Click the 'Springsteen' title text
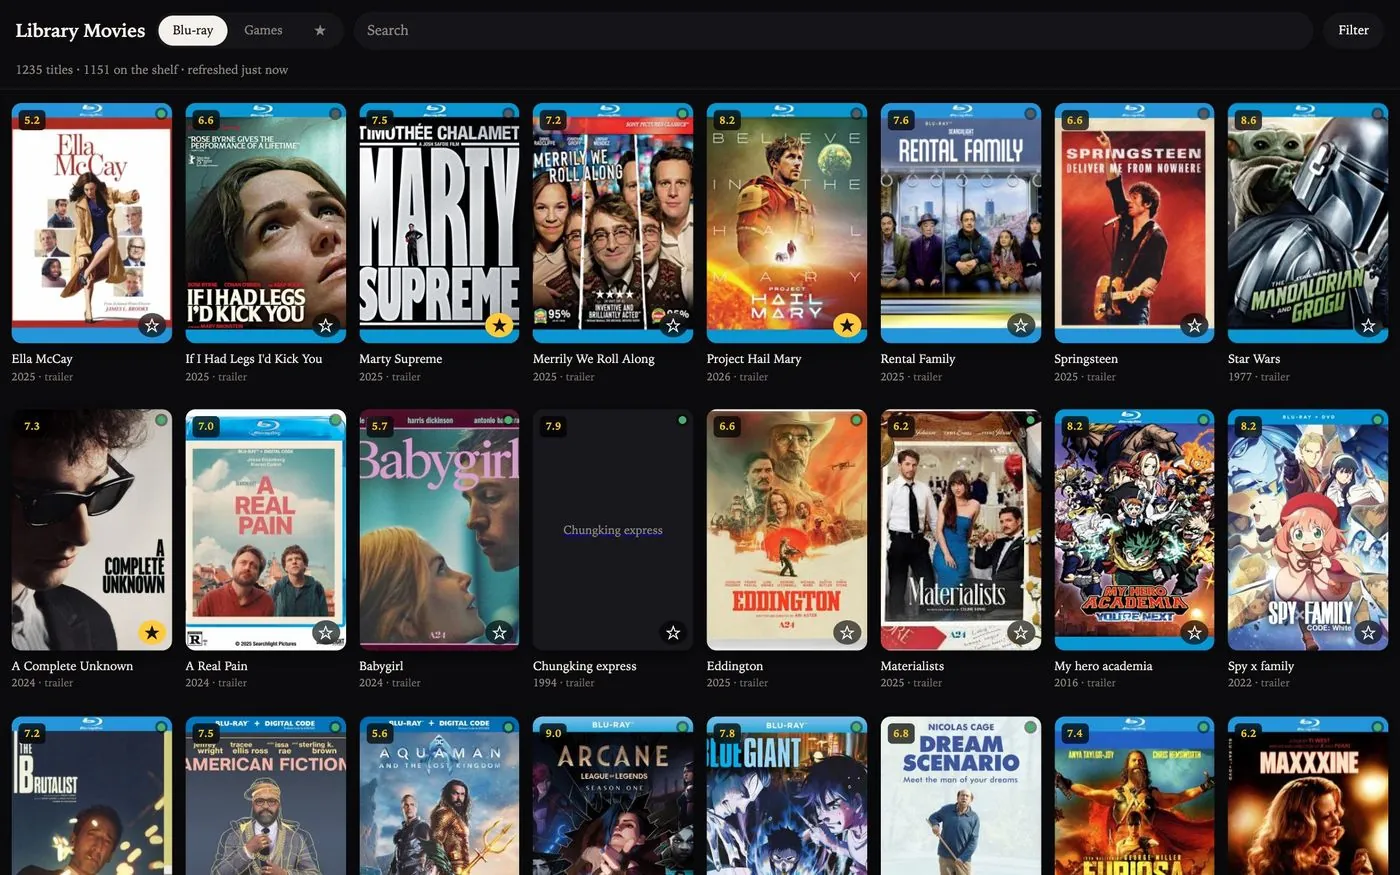The height and width of the screenshot is (875, 1400). pyautogui.click(x=1086, y=359)
